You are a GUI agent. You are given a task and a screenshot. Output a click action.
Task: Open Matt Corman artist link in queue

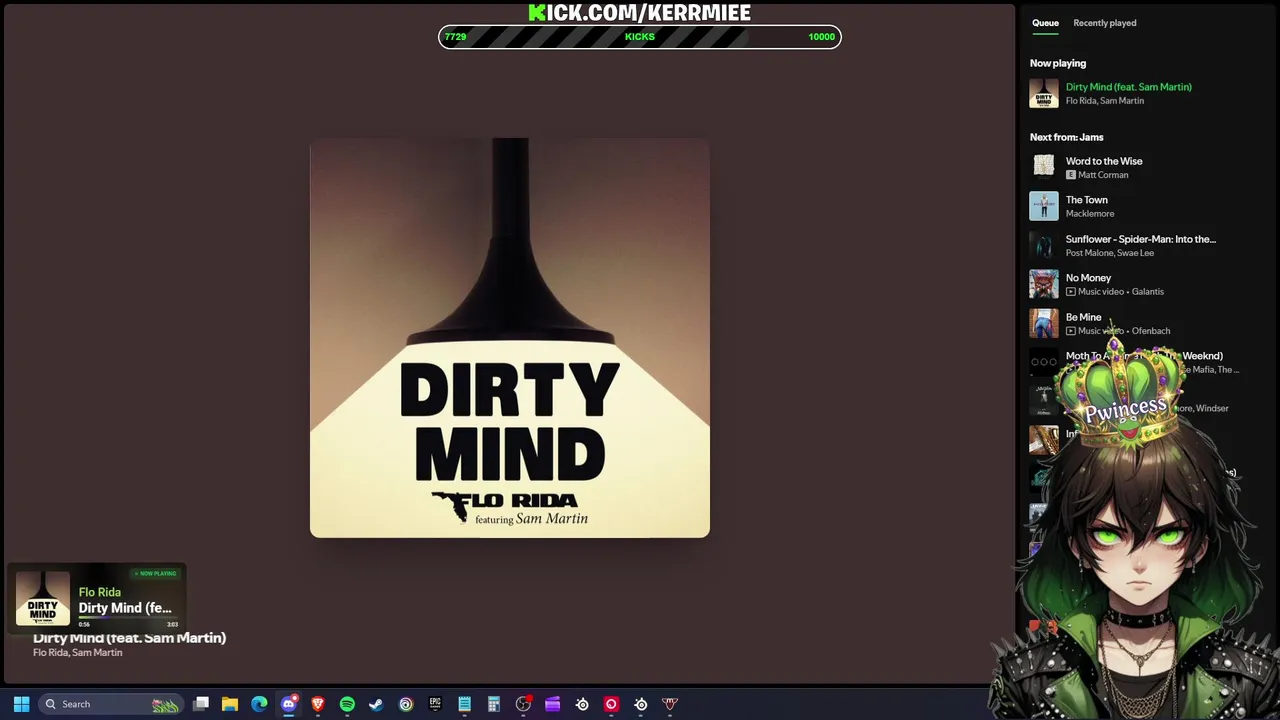[x=1103, y=175]
